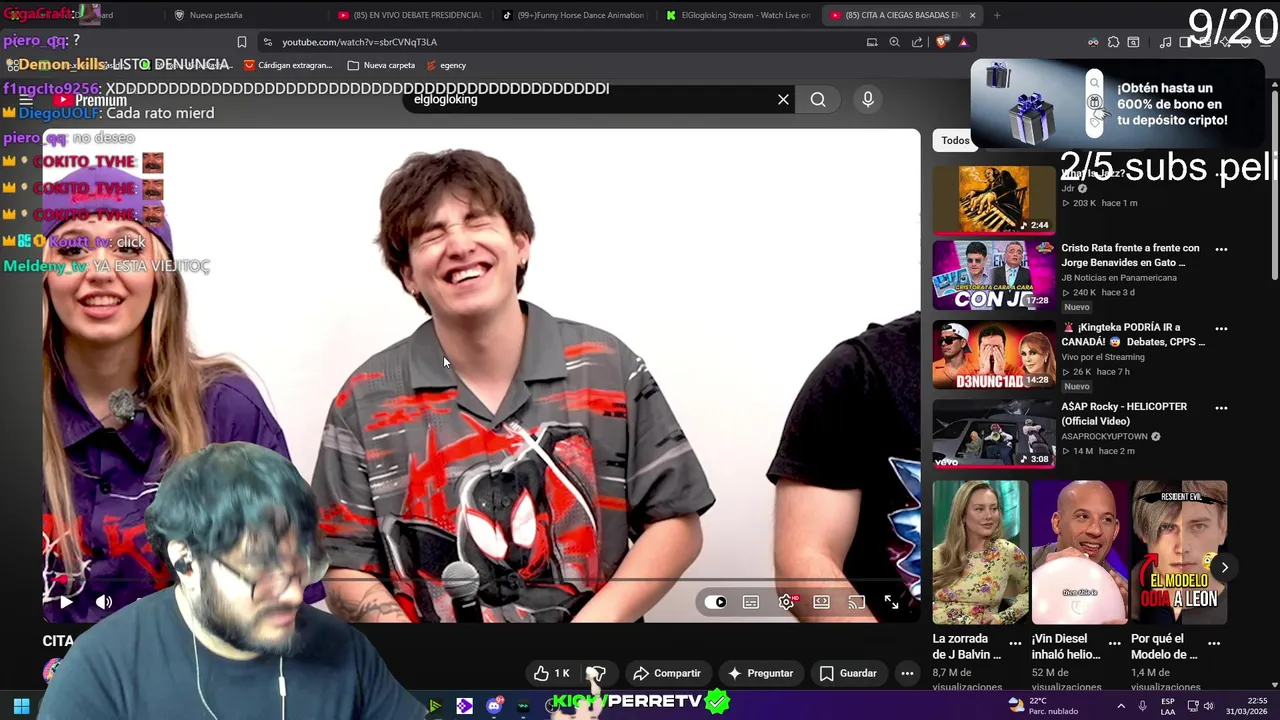Switch keyboard language ESP LAA
This screenshot has height=720, width=1280.
click(x=1168, y=706)
